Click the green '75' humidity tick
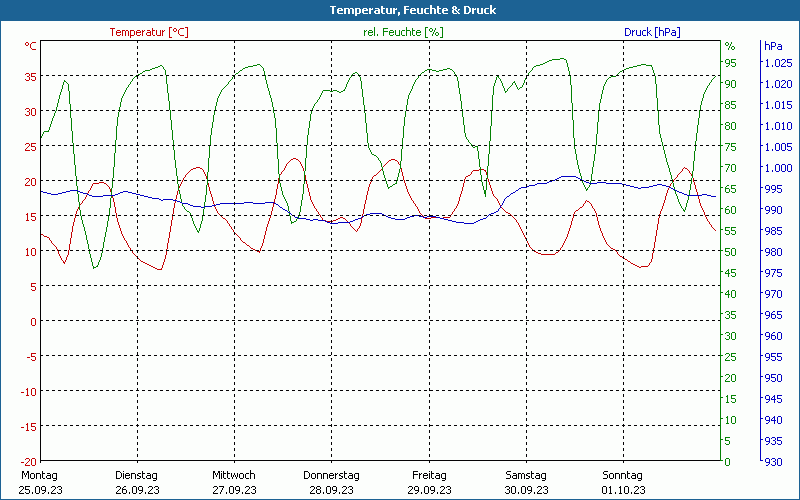Image resolution: width=800 pixels, height=500 pixels. coord(731,147)
